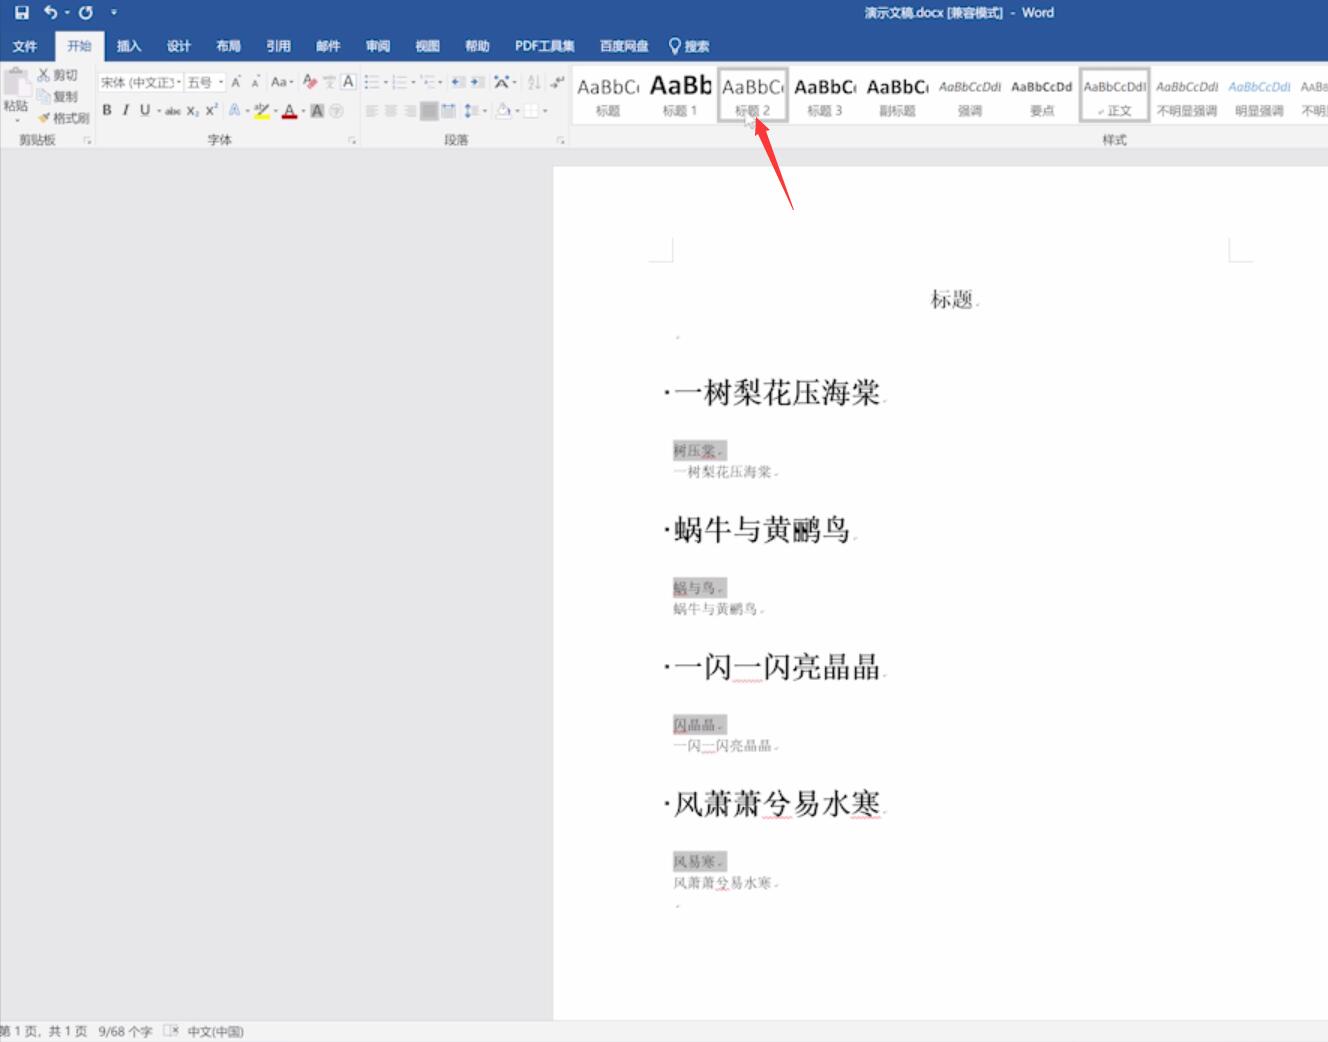Viewport: 1328px width, 1042px height.
Task: Apply the 标题 1 style
Action: click(680, 96)
